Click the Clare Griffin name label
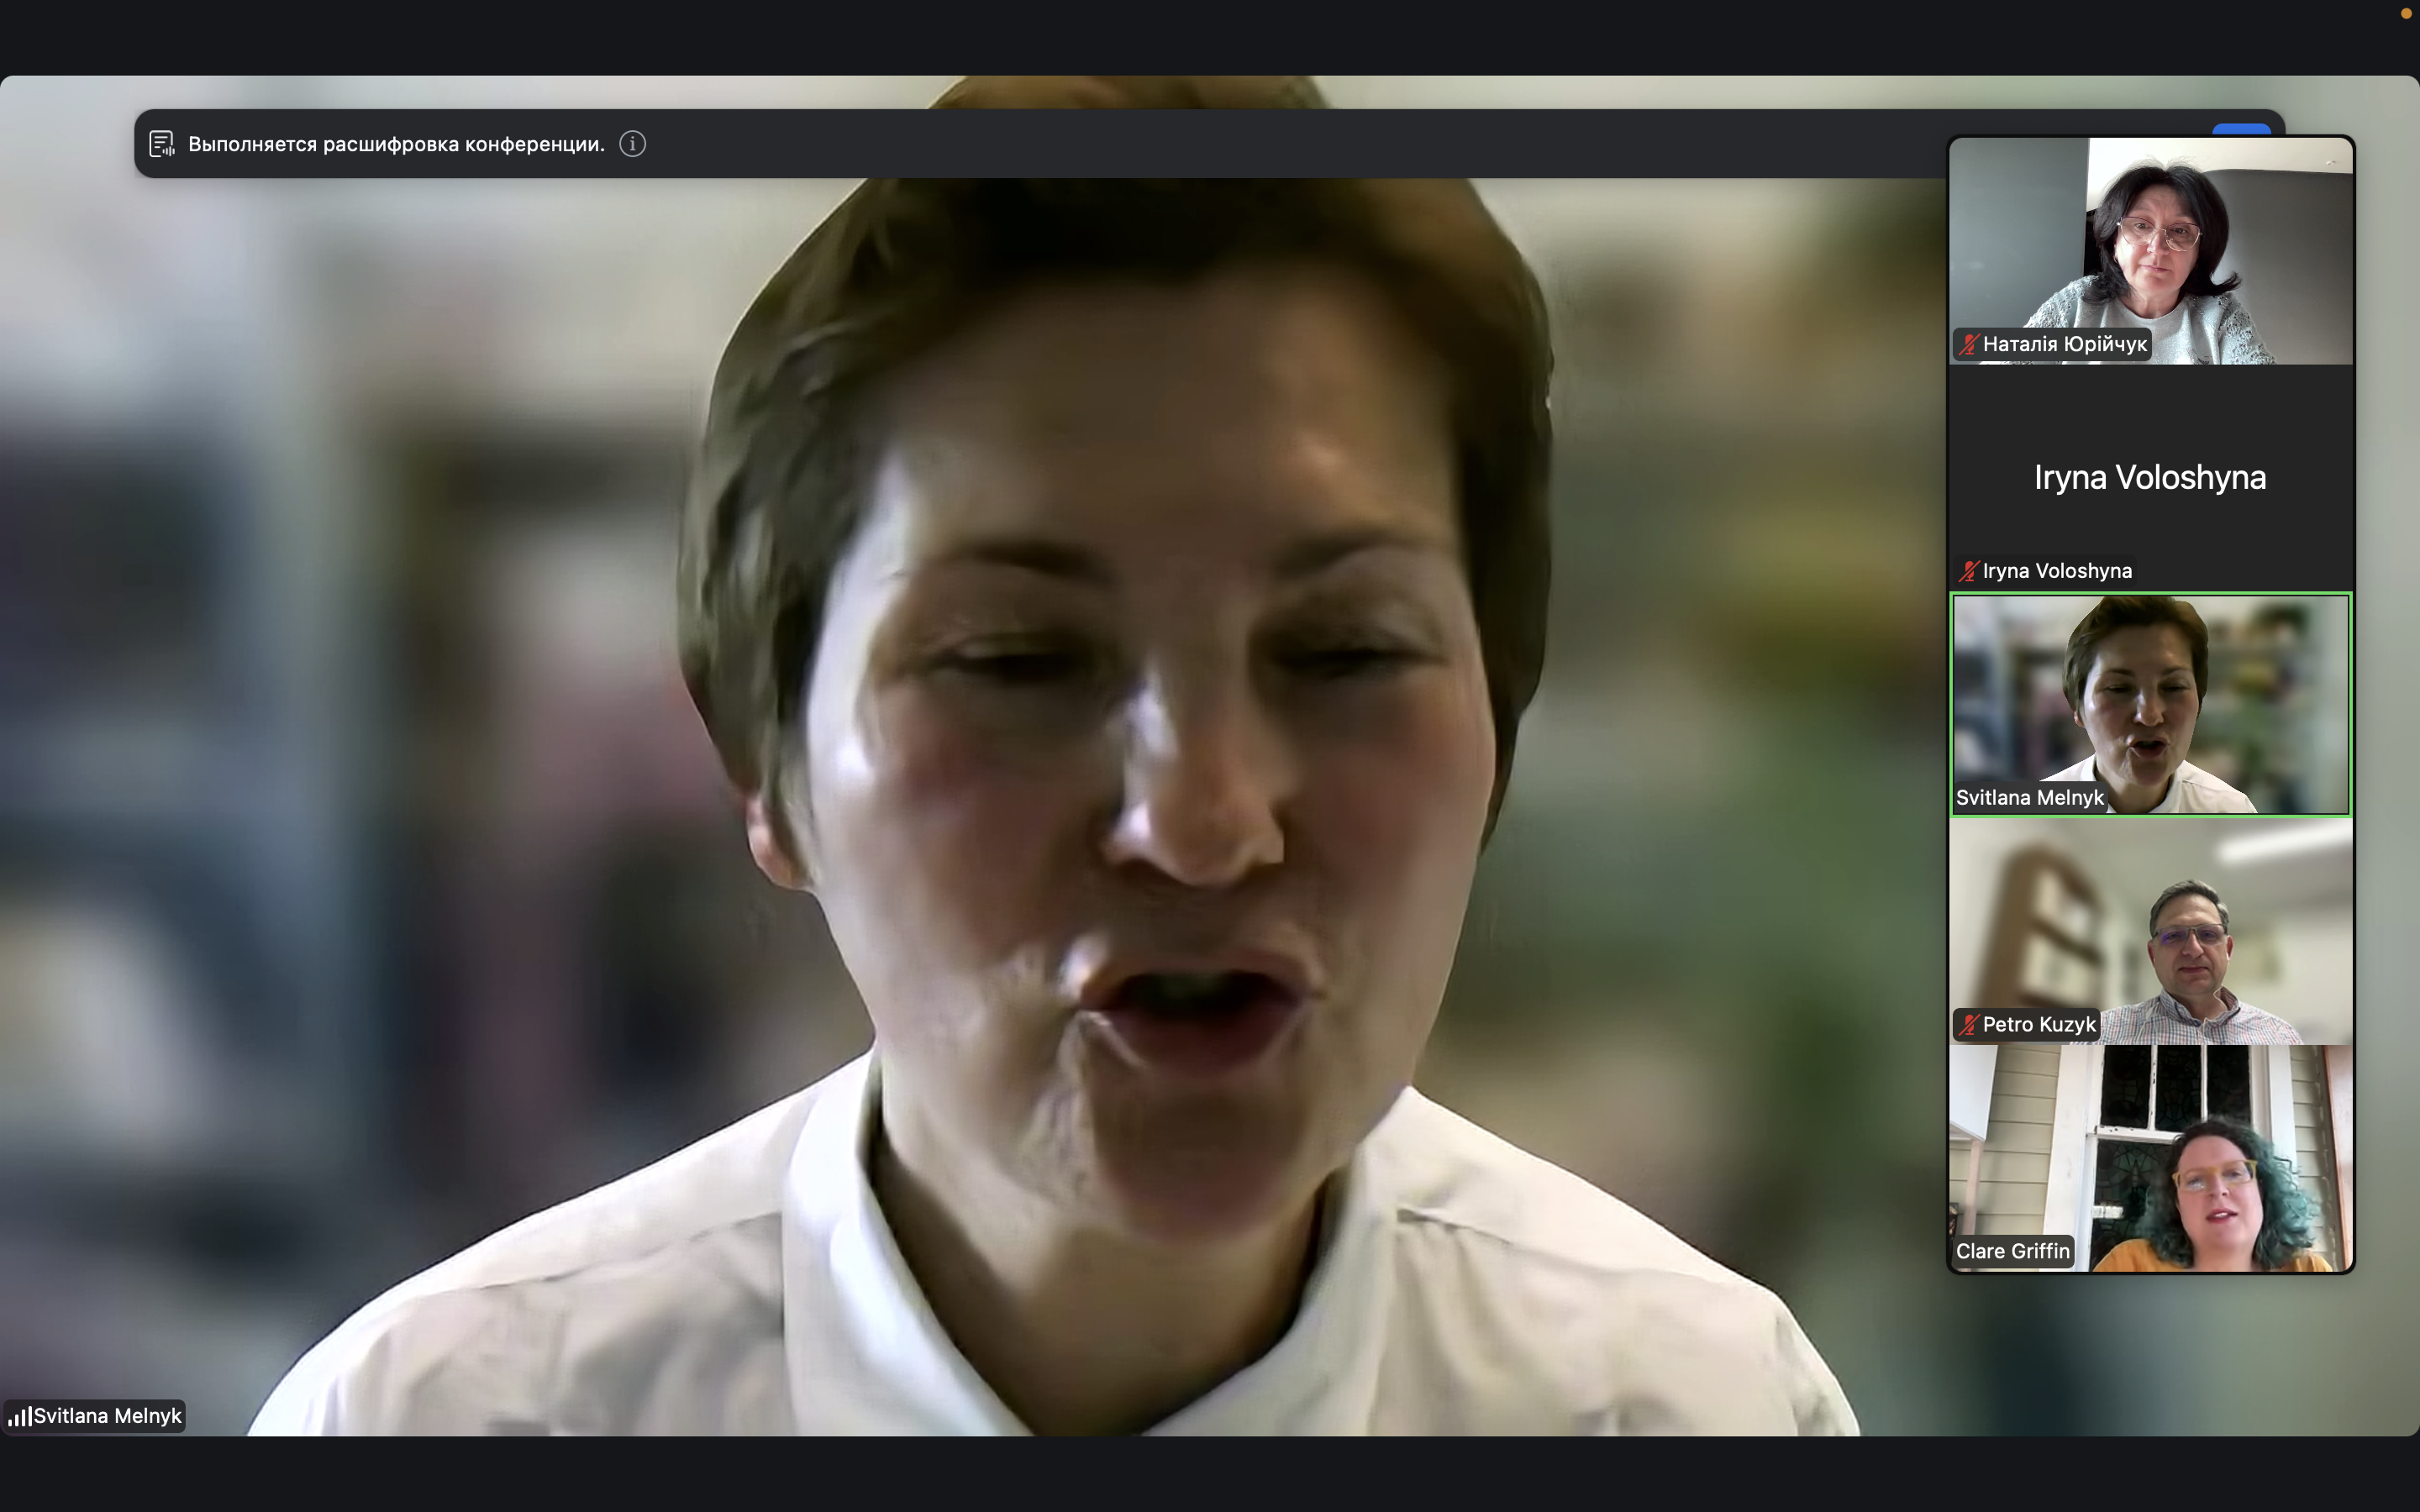Screen dimensions: 2420x1512 coord(2012,1251)
